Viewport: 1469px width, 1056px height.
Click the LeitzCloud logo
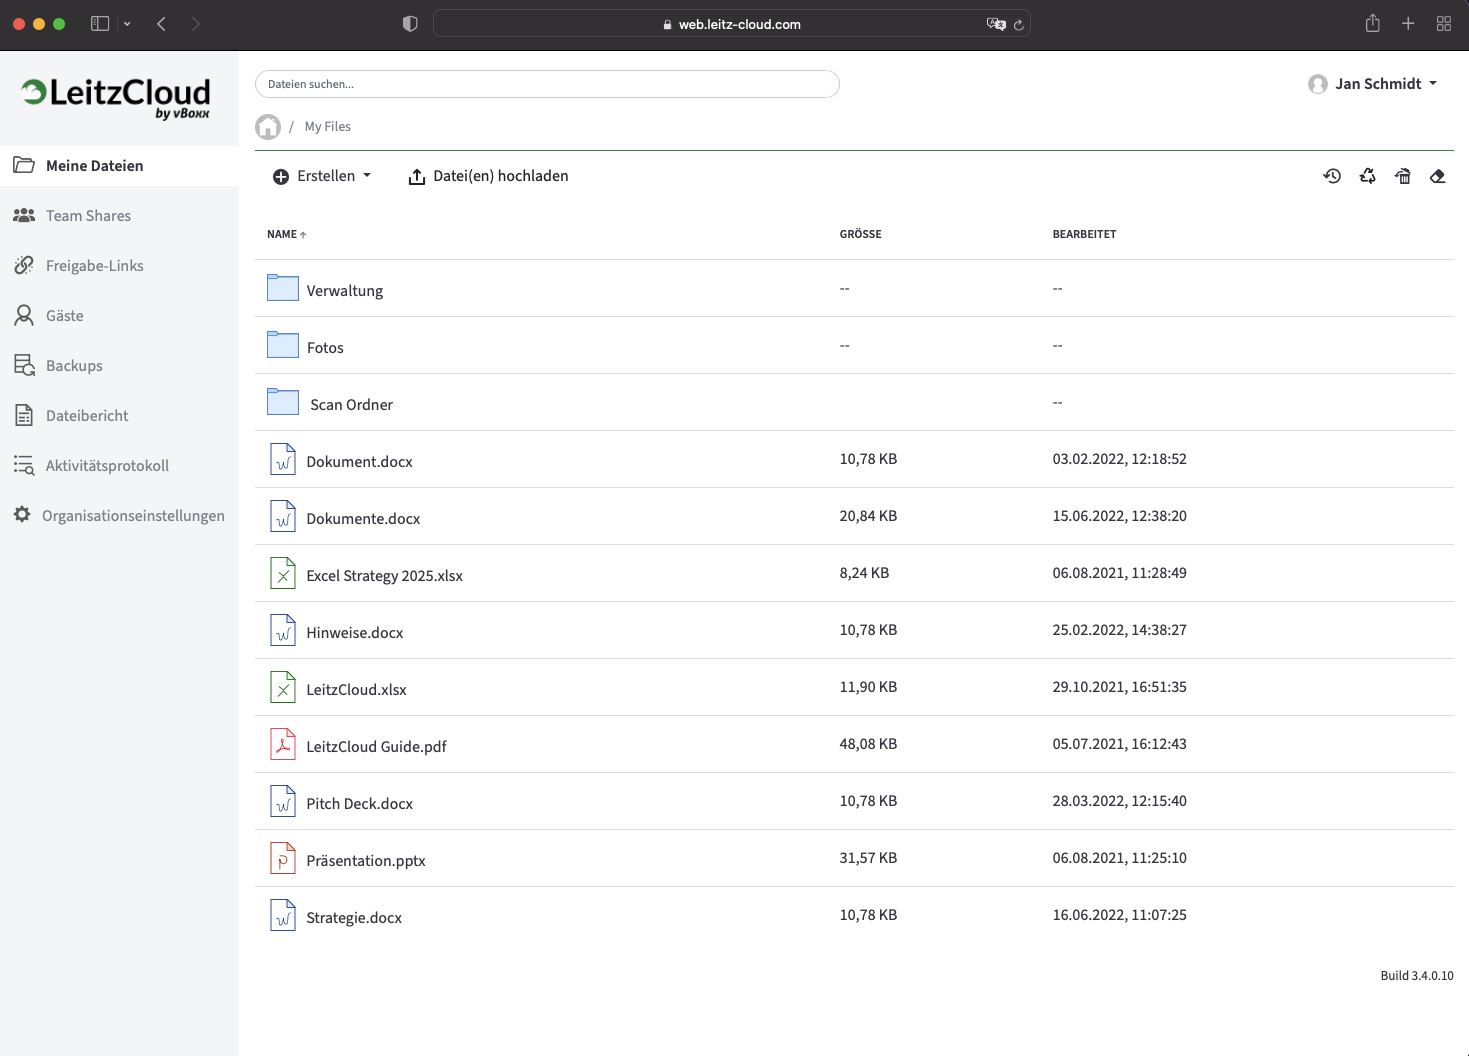116,98
